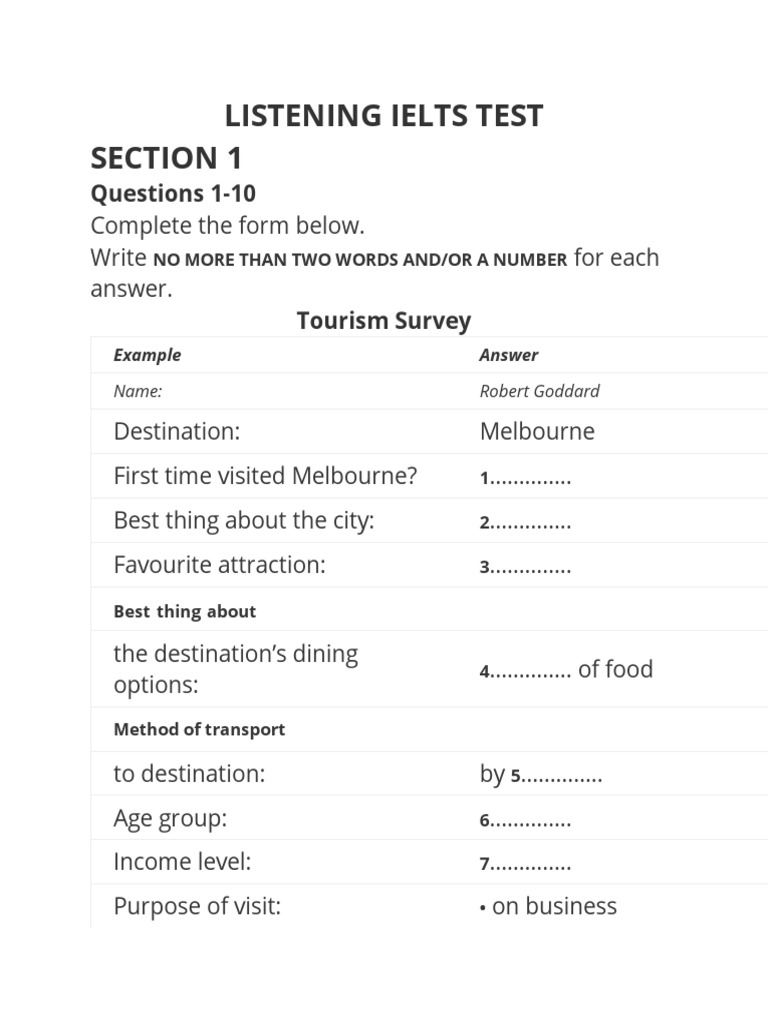Click the 'LISTENING IELTS TEST' title
The width and height of the screenshot is (768, 1024).
384,116
